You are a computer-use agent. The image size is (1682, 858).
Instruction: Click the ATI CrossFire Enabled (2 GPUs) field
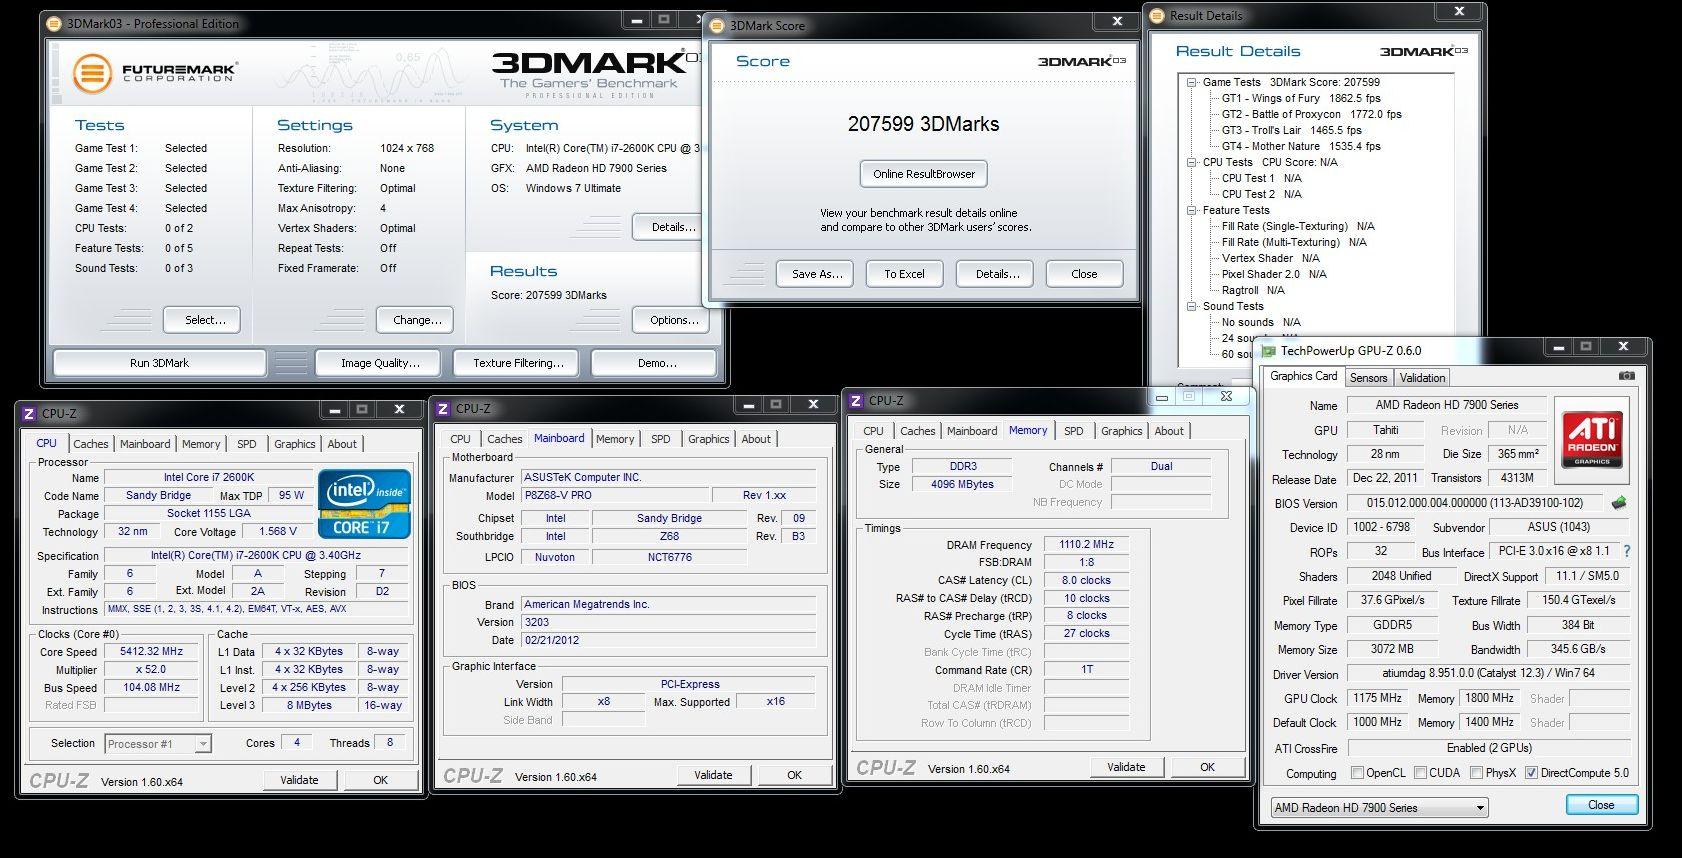click(1489, 748)
